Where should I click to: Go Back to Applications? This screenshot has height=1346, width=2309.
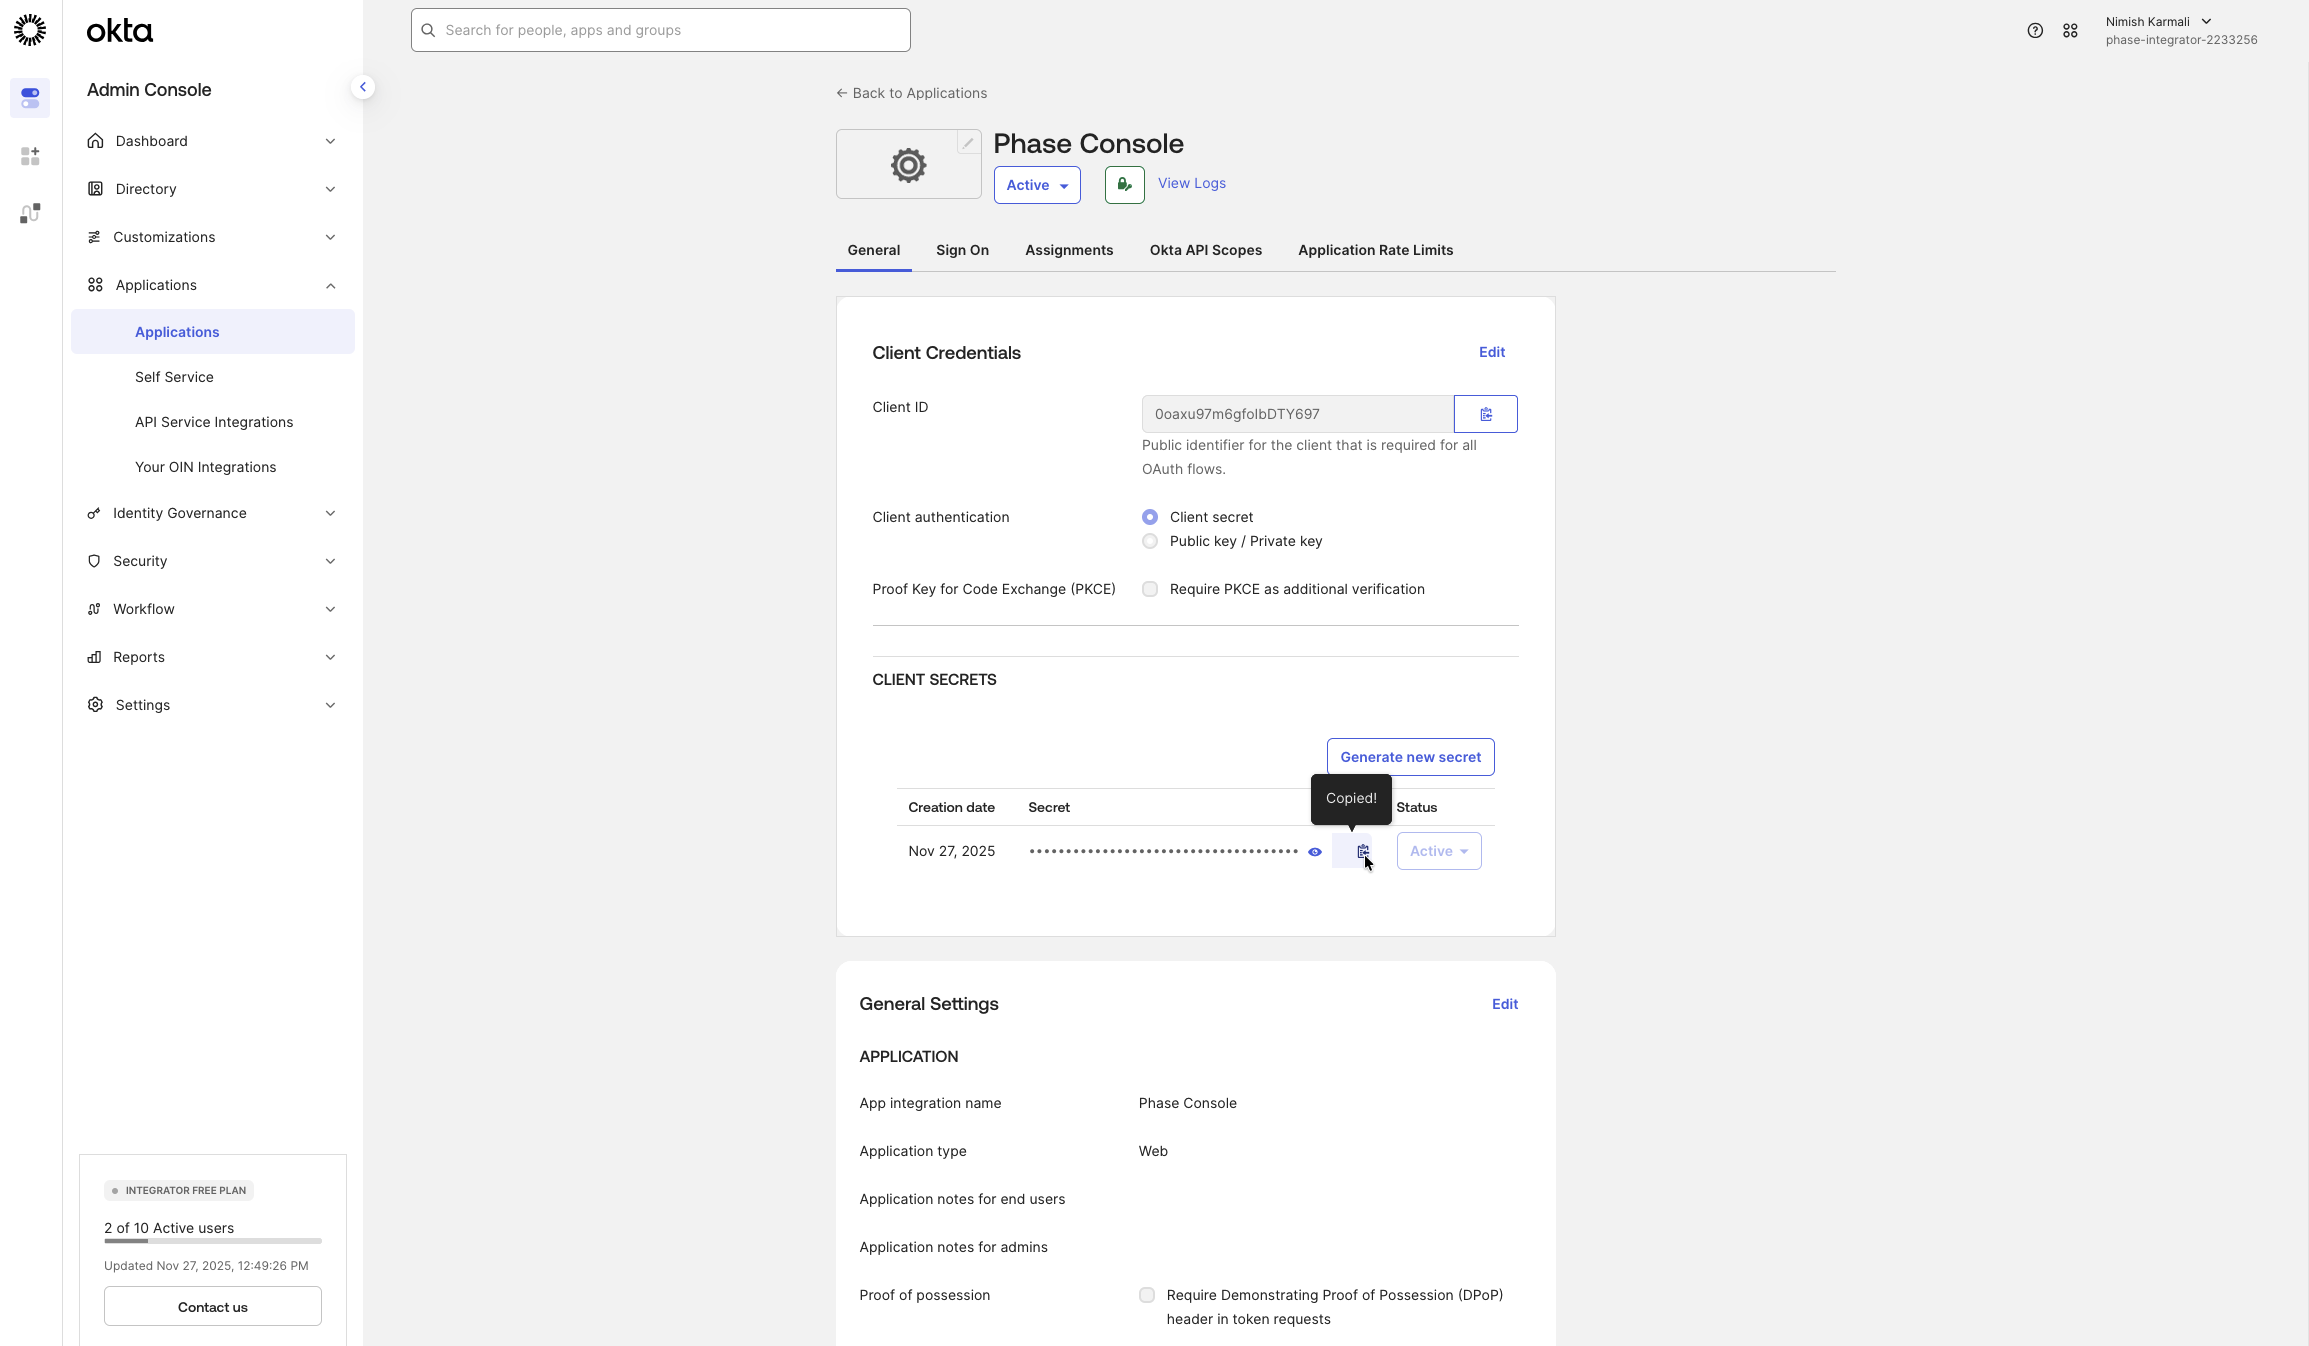(x=912, y=93)
